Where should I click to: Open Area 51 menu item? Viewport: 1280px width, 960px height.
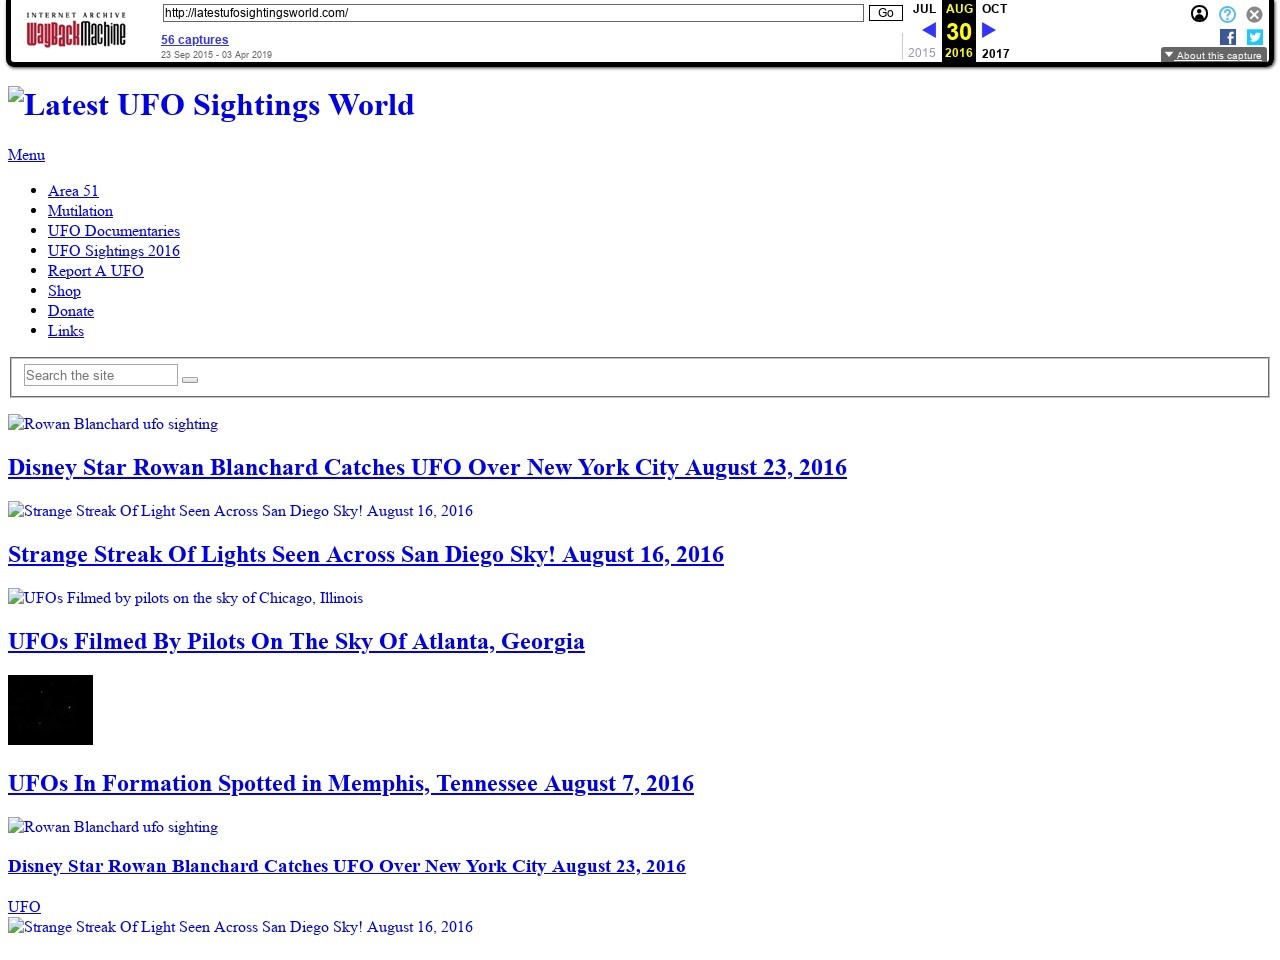tap(73, 191)
